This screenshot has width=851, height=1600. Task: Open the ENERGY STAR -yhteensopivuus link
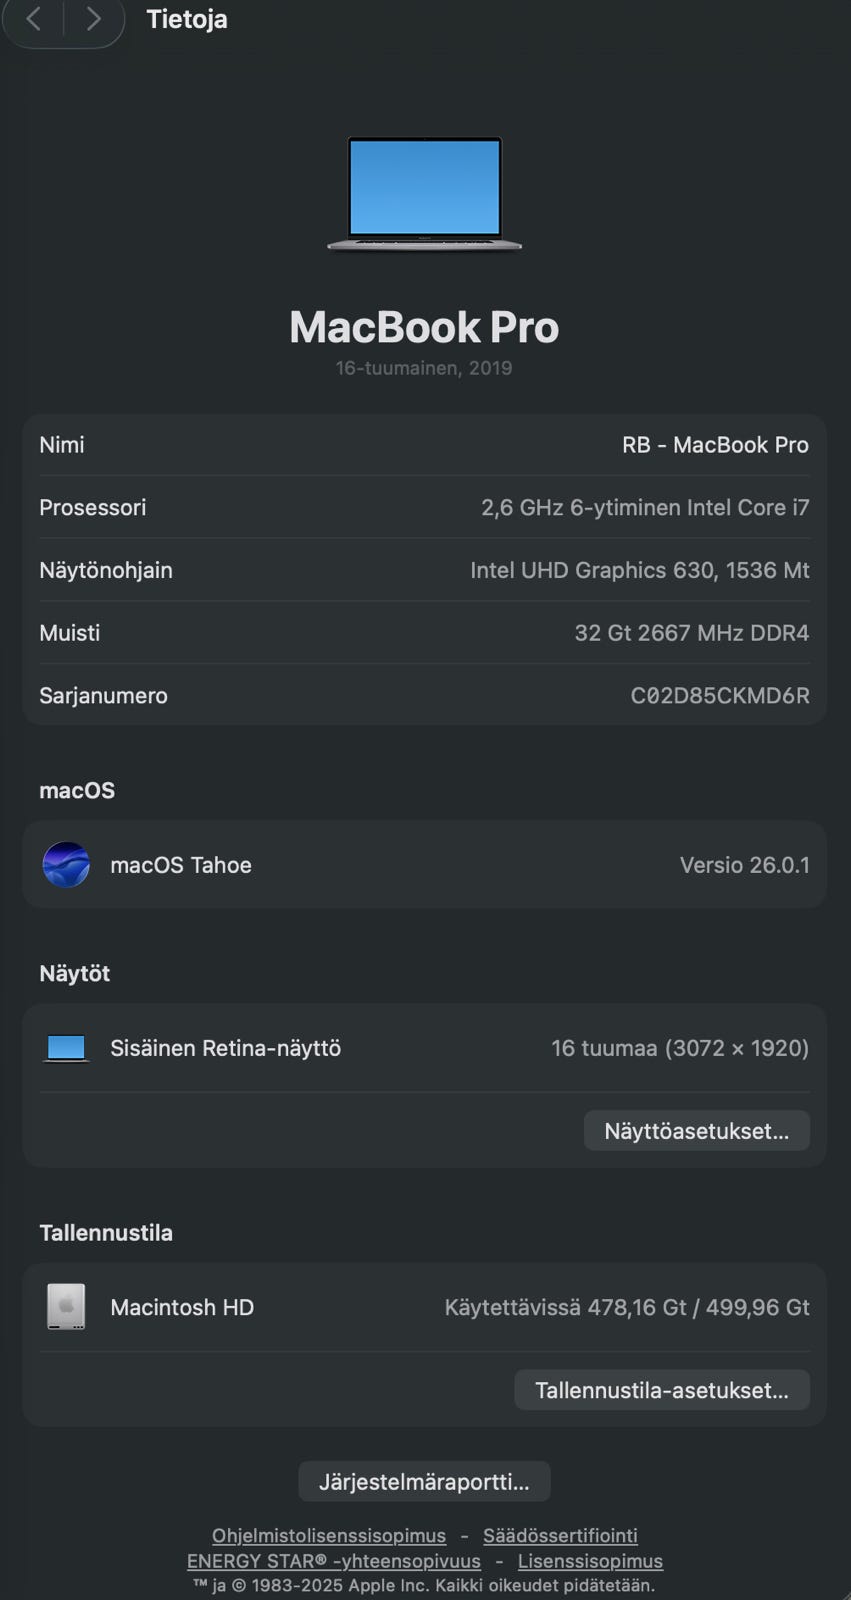[333, 1561]
